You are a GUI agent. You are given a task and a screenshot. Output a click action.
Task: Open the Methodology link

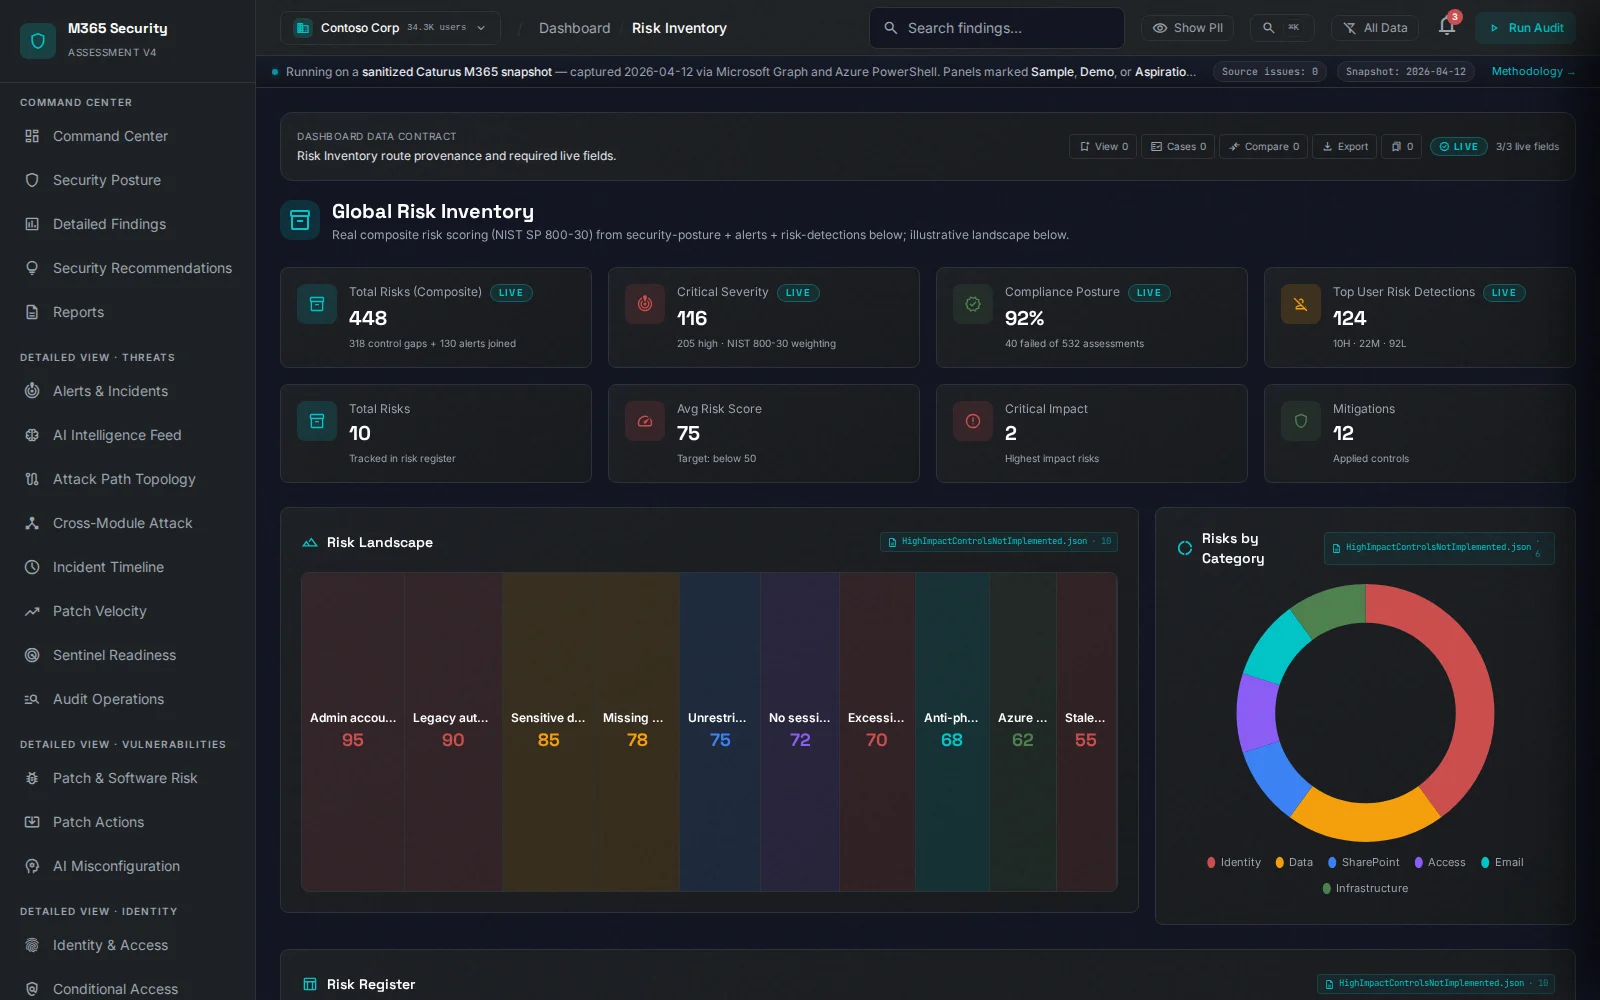click(1533, 72)
